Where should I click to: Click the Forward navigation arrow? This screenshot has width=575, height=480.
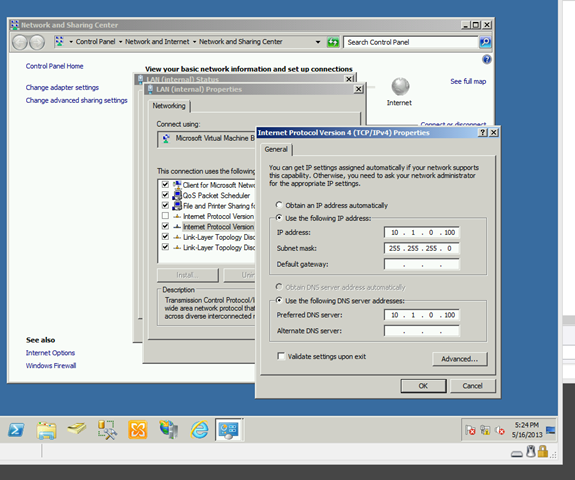coord(37,43)
